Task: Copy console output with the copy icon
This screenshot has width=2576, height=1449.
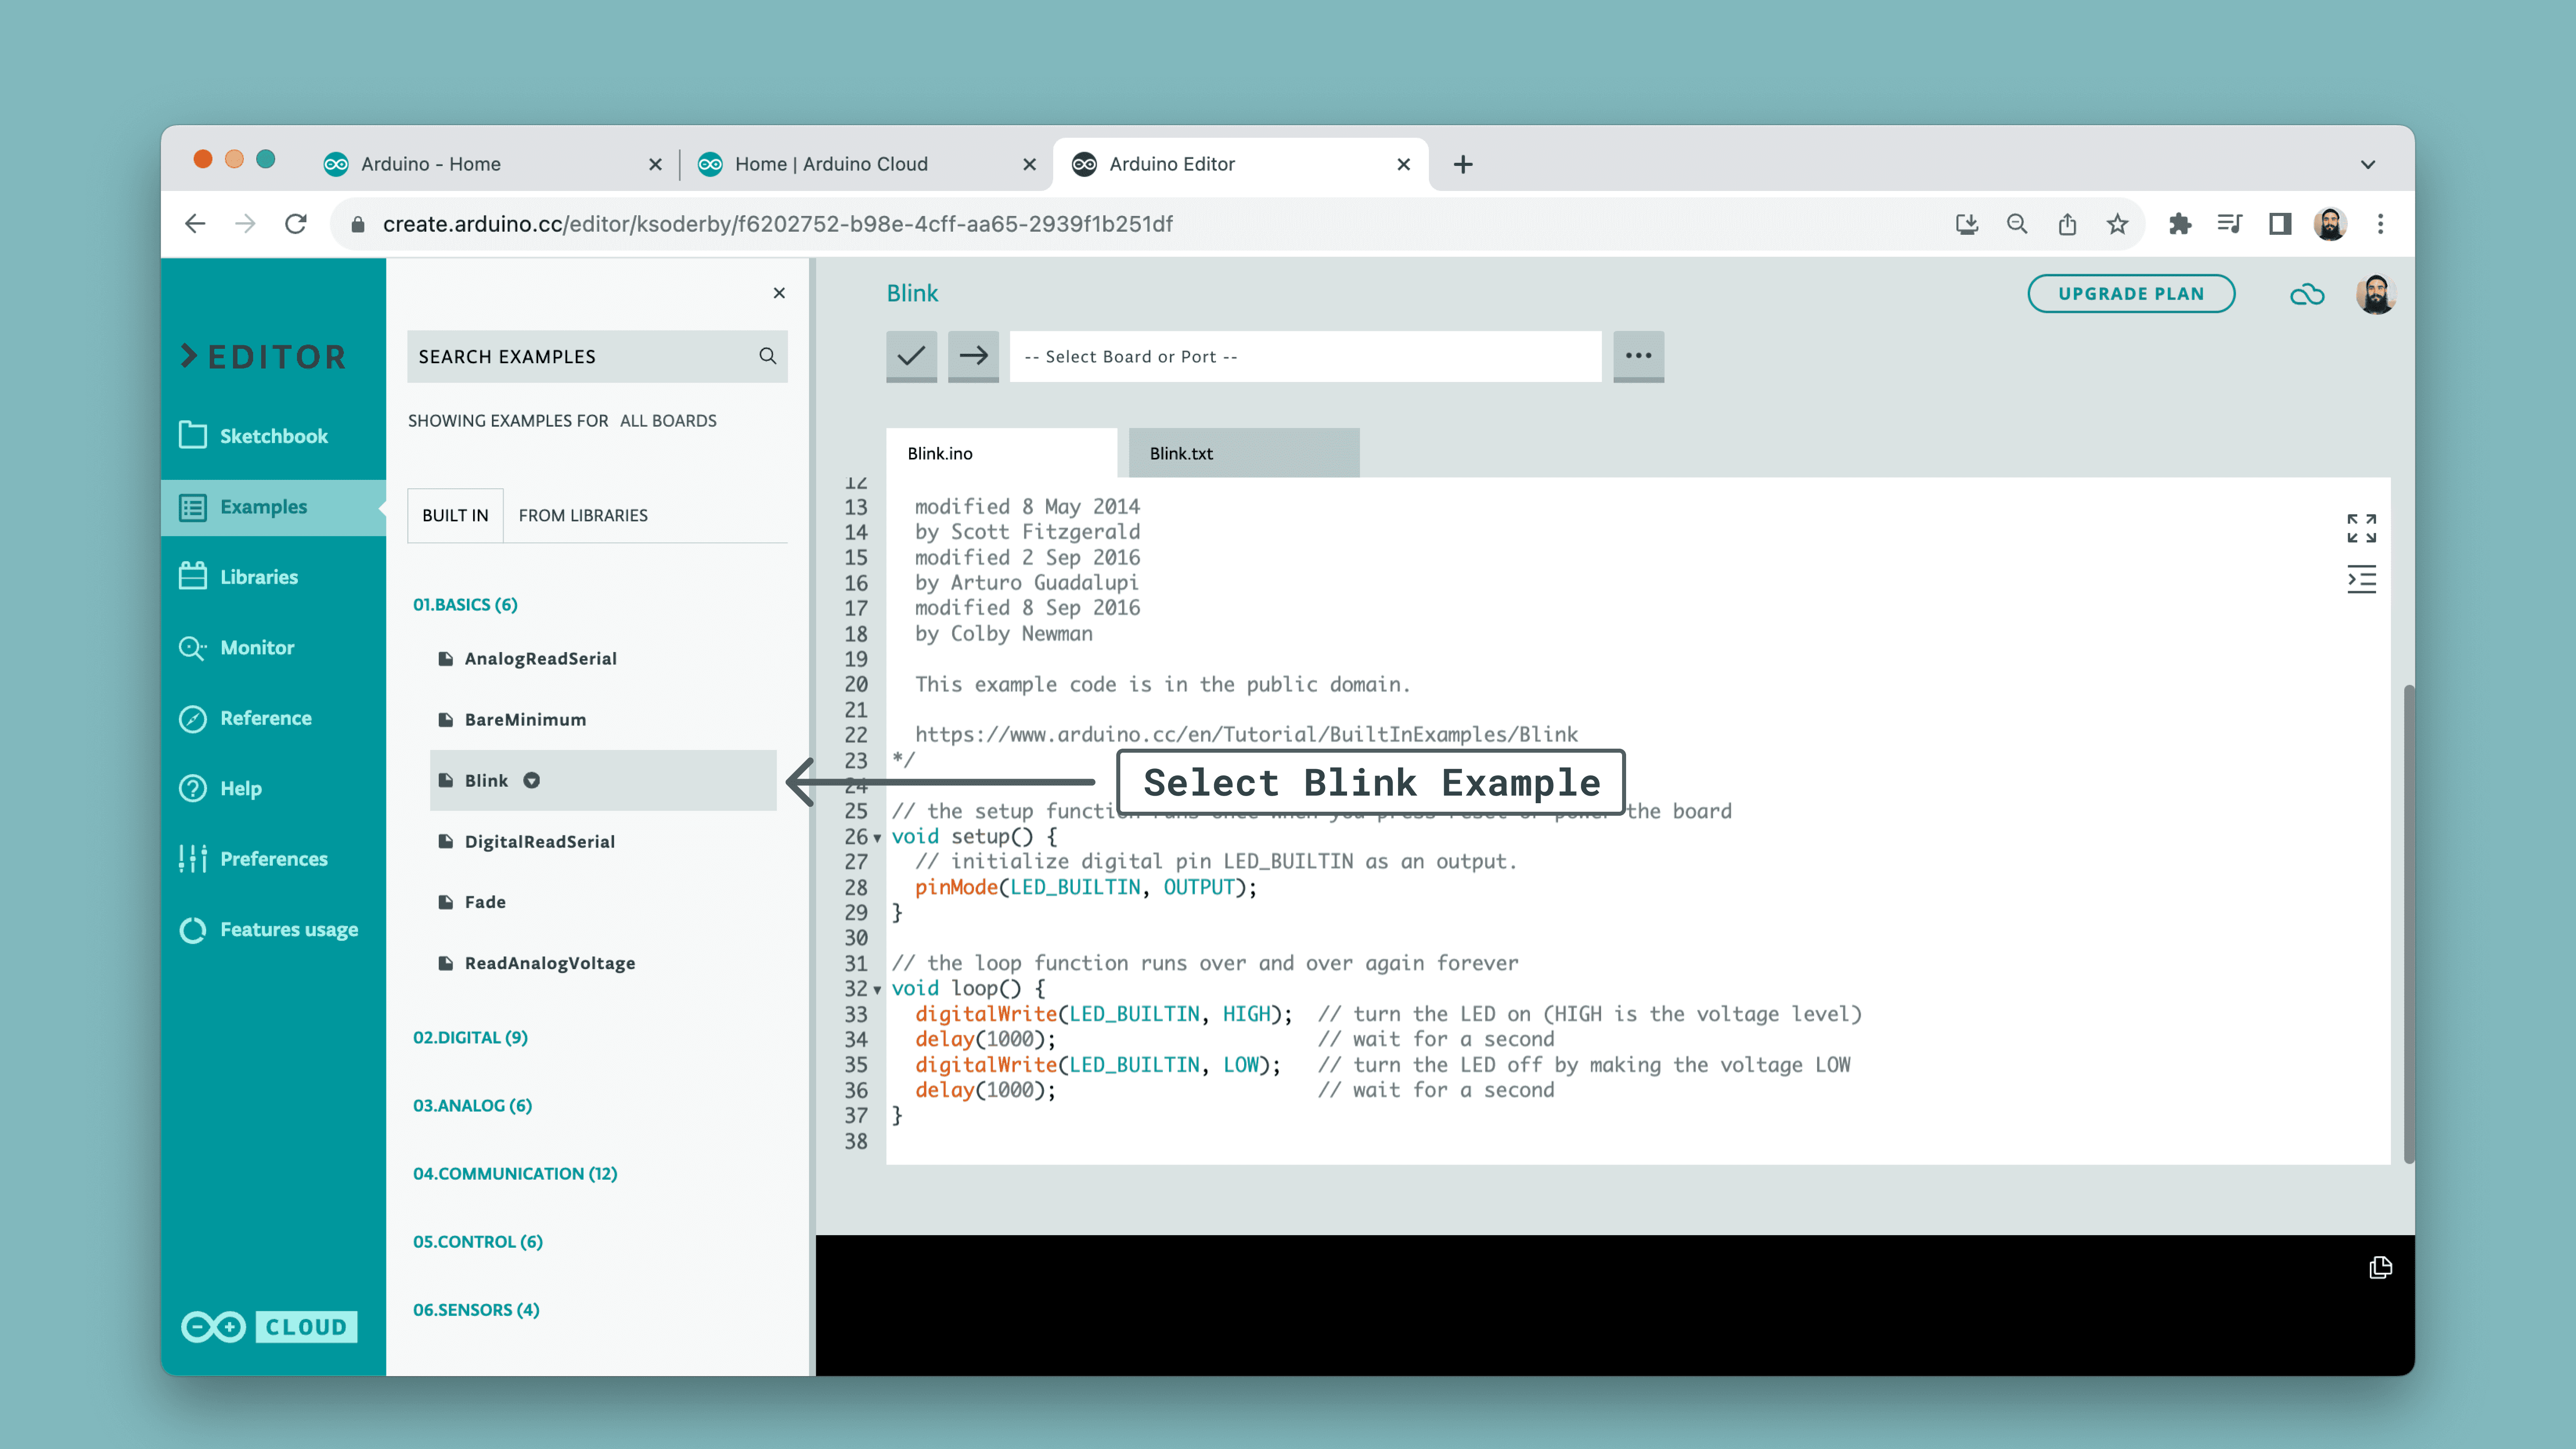Action: [2380, 1268]
